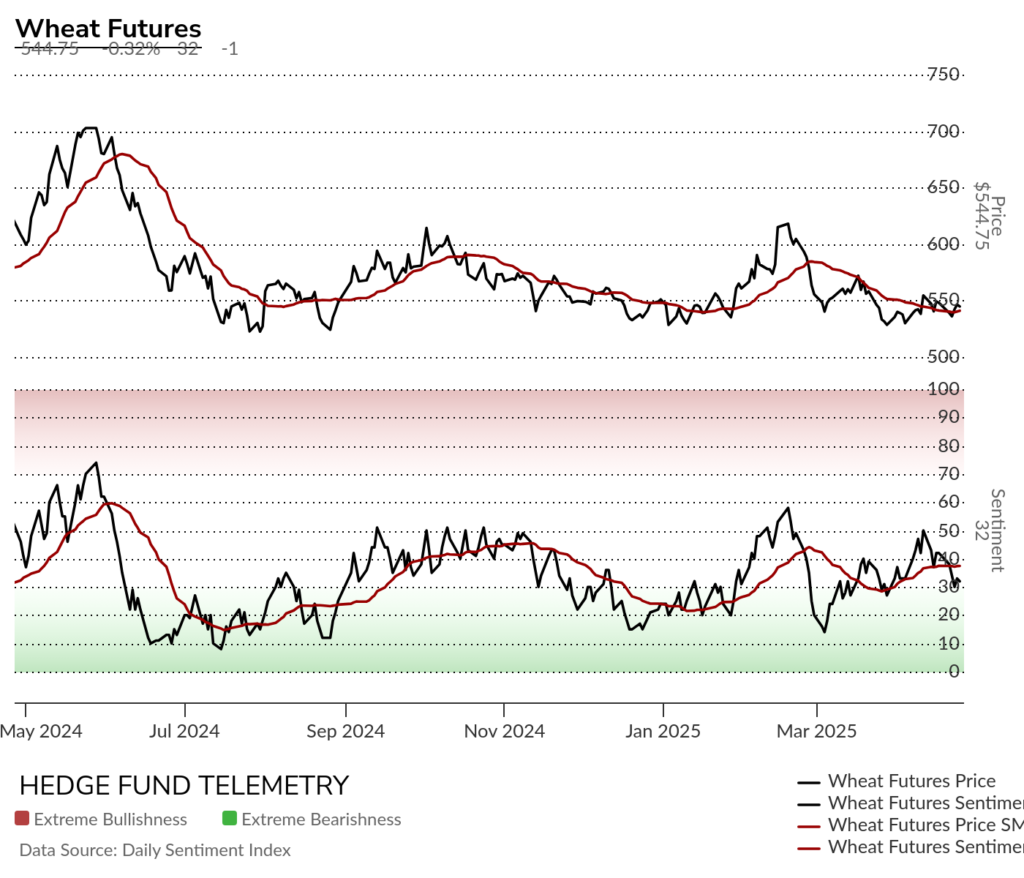Screen dimensions: 1024x878
Task: Click the vertical Price $544.75 axis title
Action: (x=989, y=216)
